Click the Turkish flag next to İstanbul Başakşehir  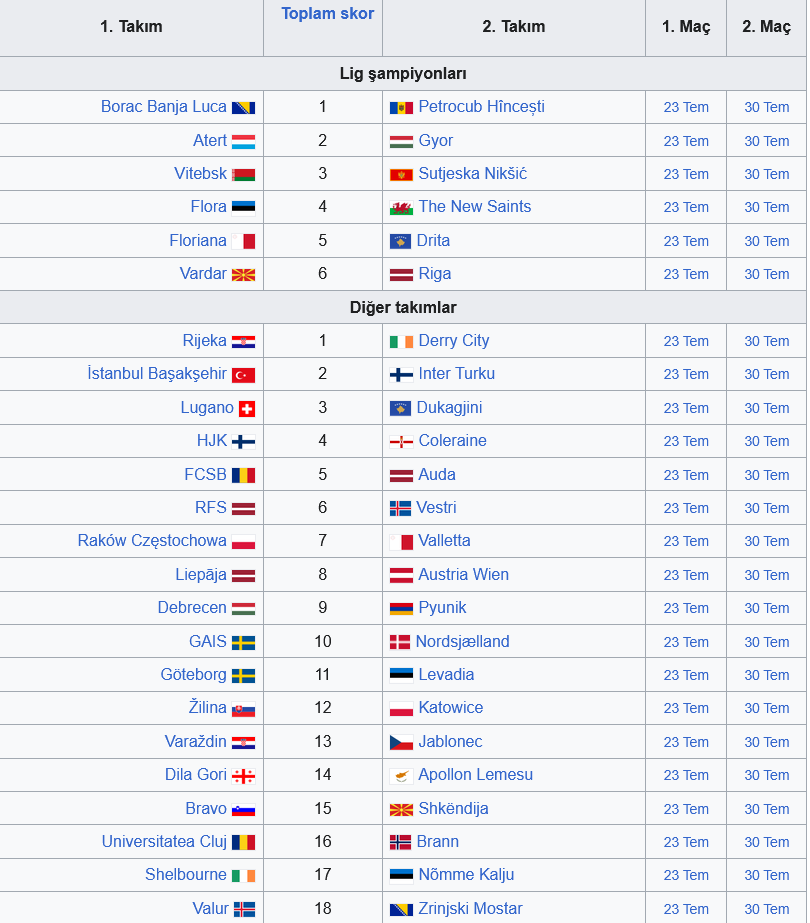tap(243, 375)
